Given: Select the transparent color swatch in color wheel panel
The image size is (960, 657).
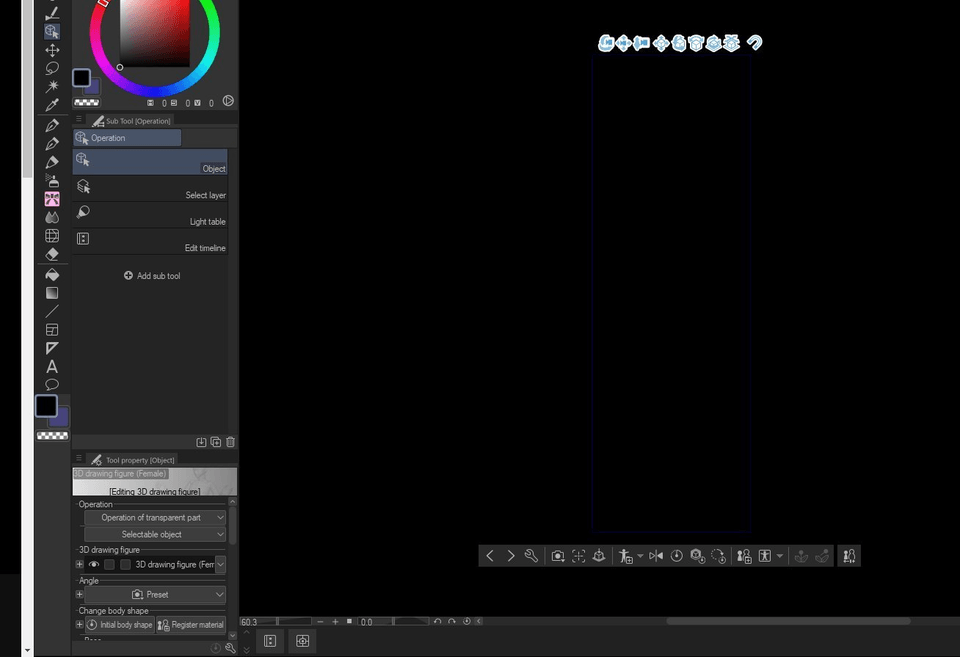Looking at the screenshot, I should (86, 103).
